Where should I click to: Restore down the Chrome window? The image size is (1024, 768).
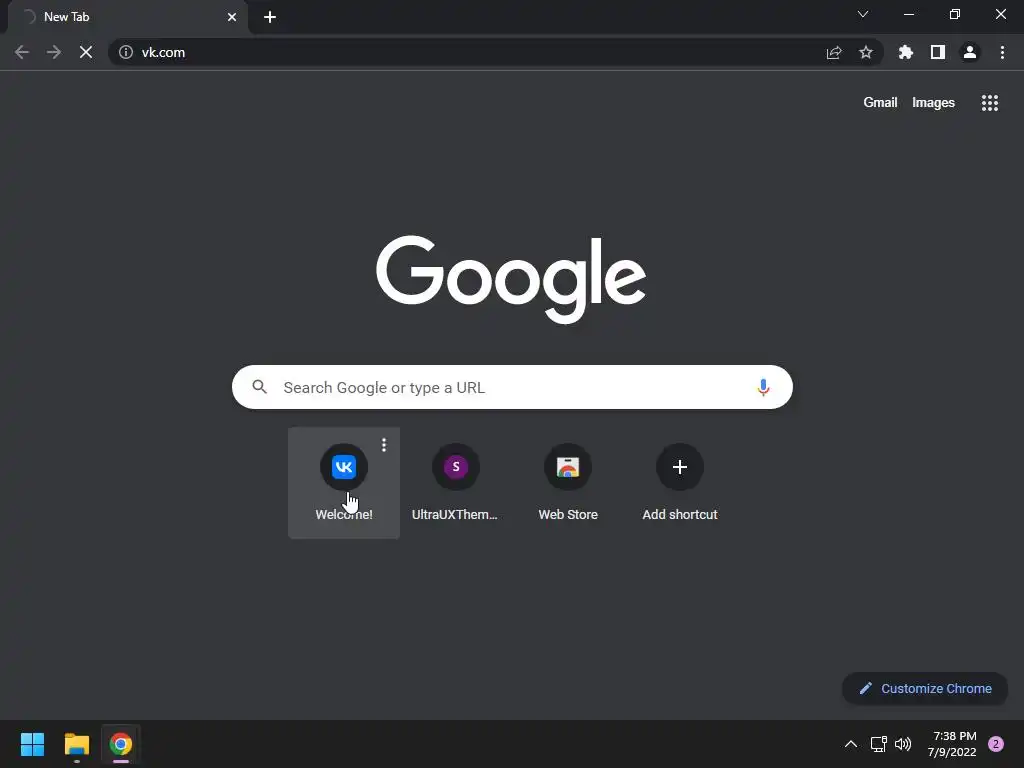point(955,14)
